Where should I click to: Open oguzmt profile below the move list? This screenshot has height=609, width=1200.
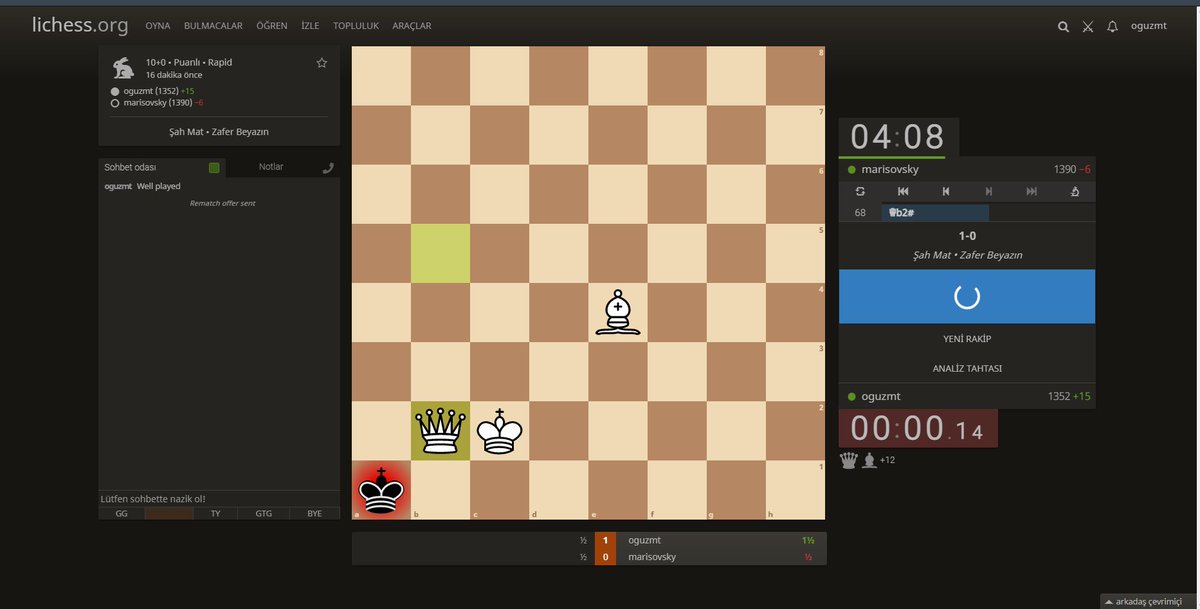(x=880, y=396)
